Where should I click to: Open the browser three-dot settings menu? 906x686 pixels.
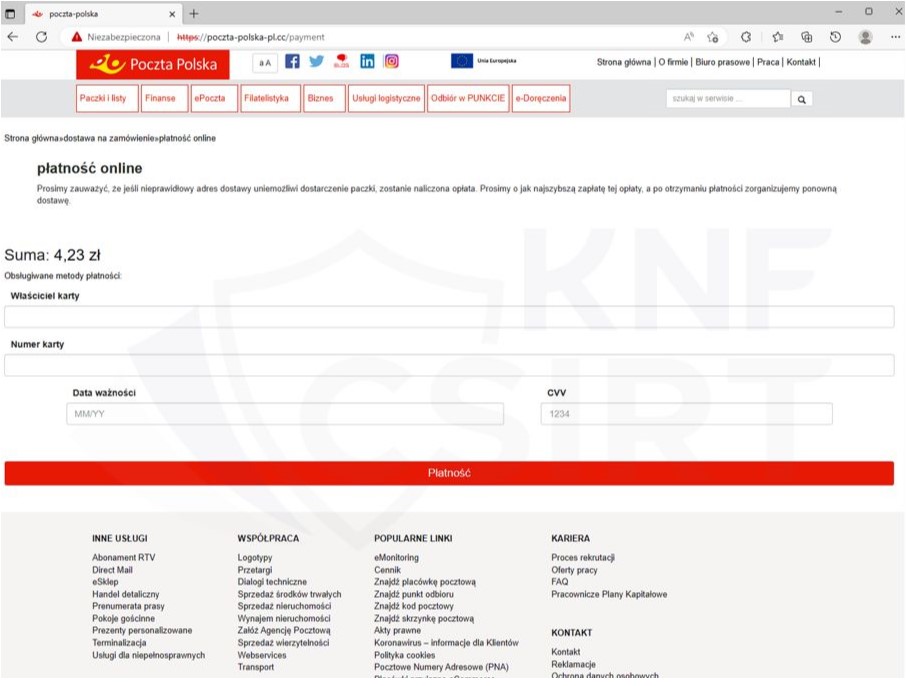(x=894, y=37)
